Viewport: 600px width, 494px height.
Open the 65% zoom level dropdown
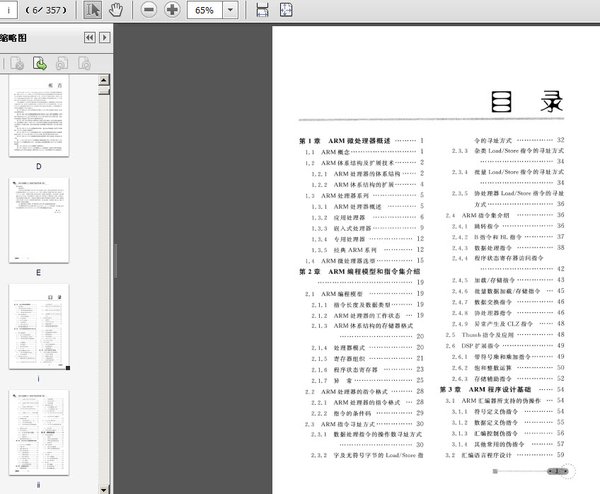click(x=230, y=10)
